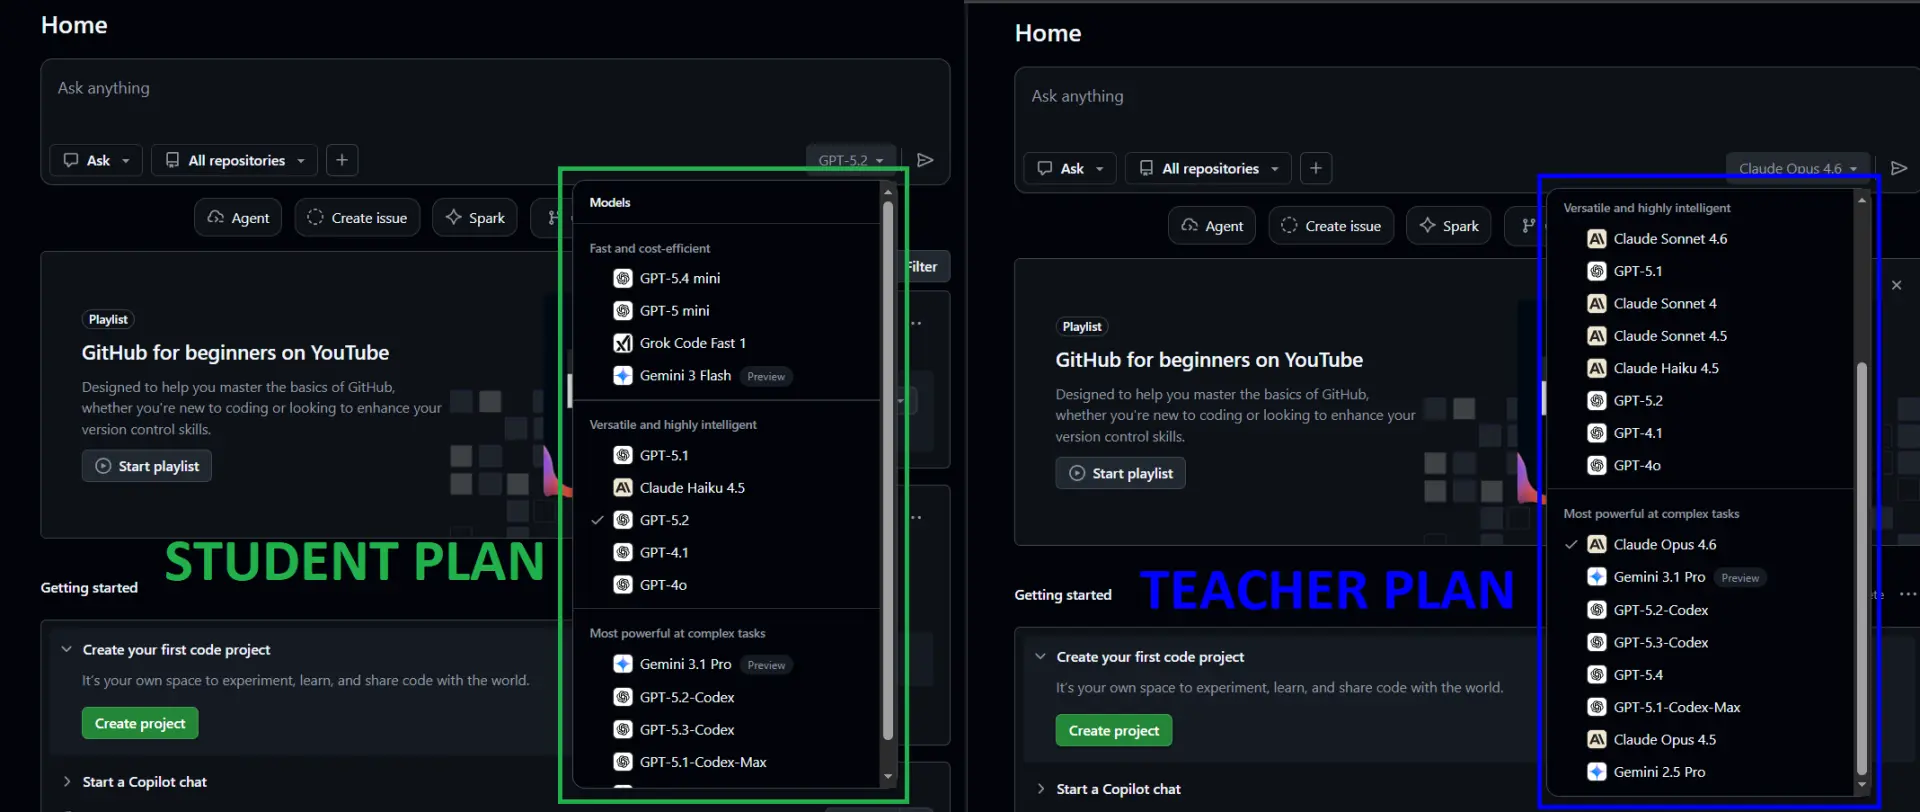Open All repositories dropdown in student plan view
The height and width of the screenshot is (812, 1920).
click(x=235, y=160)
